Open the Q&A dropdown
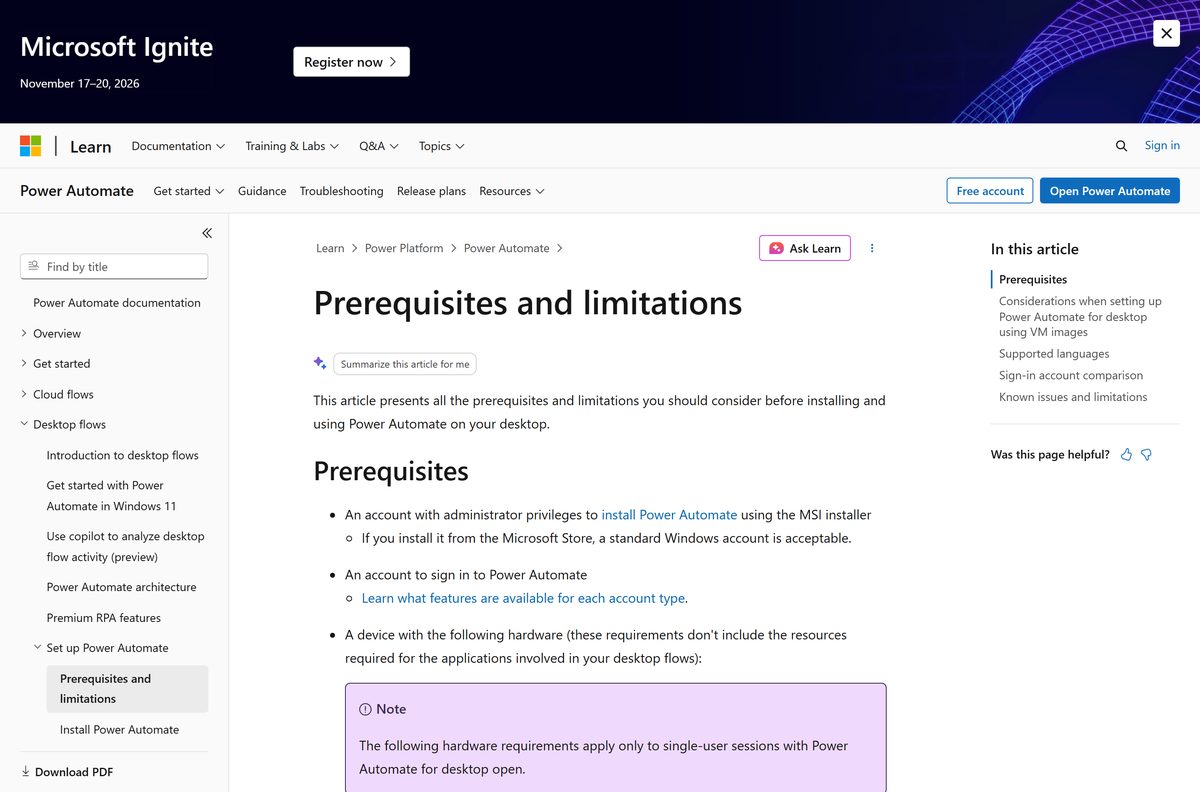Viewport: 1200px width, 792px height. 379,146
